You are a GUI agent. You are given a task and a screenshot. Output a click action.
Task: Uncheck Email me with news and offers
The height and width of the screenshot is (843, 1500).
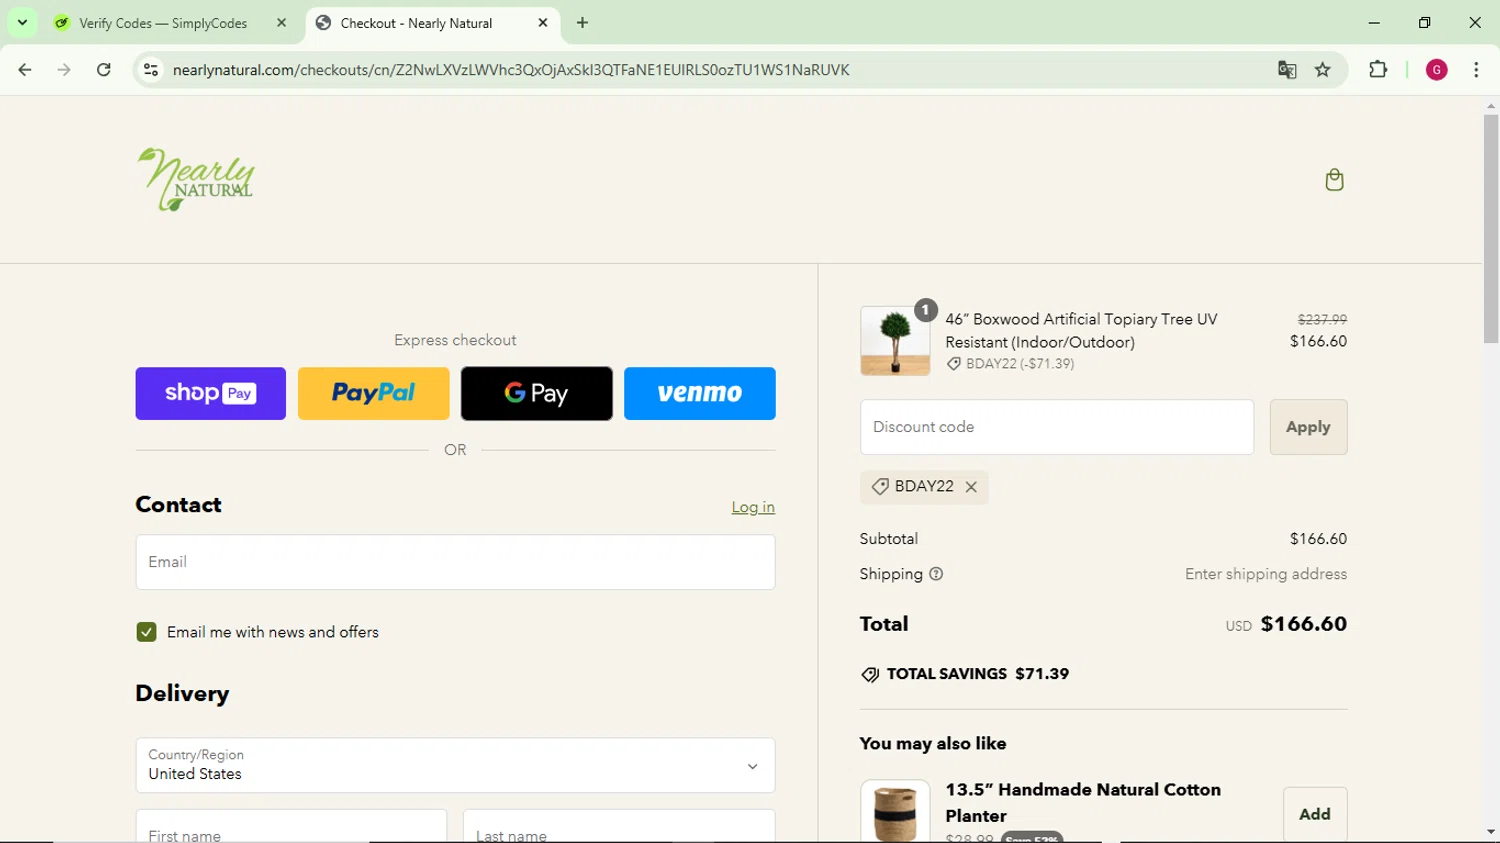[146, 632]
